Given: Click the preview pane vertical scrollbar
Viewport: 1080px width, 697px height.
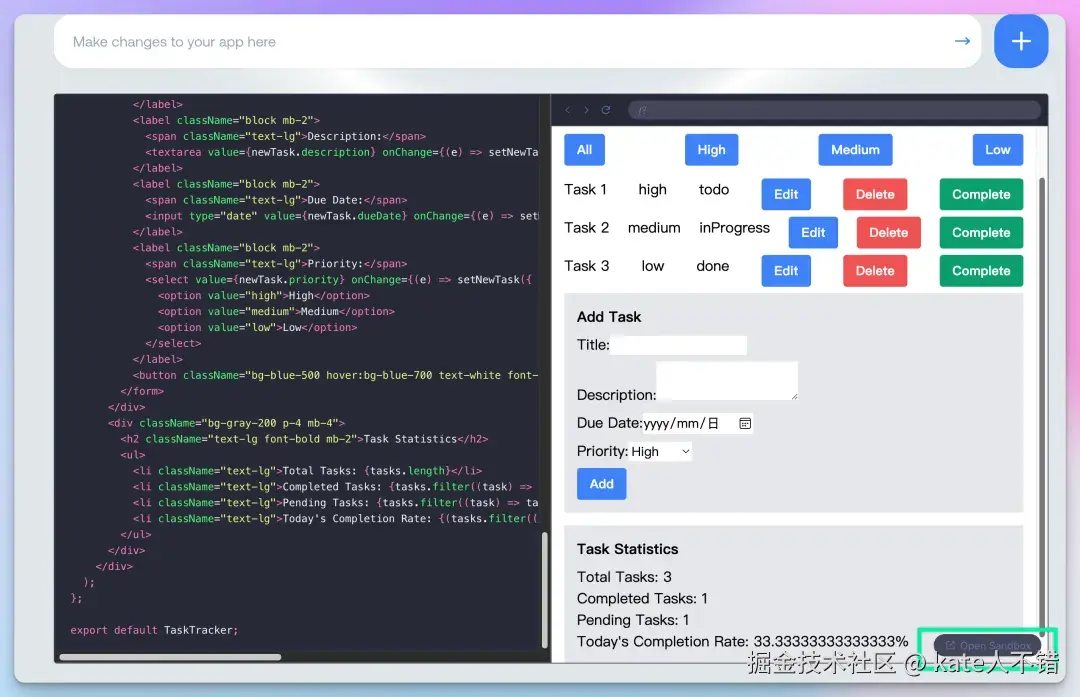Looking at the screenshot, I should [1042, 406].
